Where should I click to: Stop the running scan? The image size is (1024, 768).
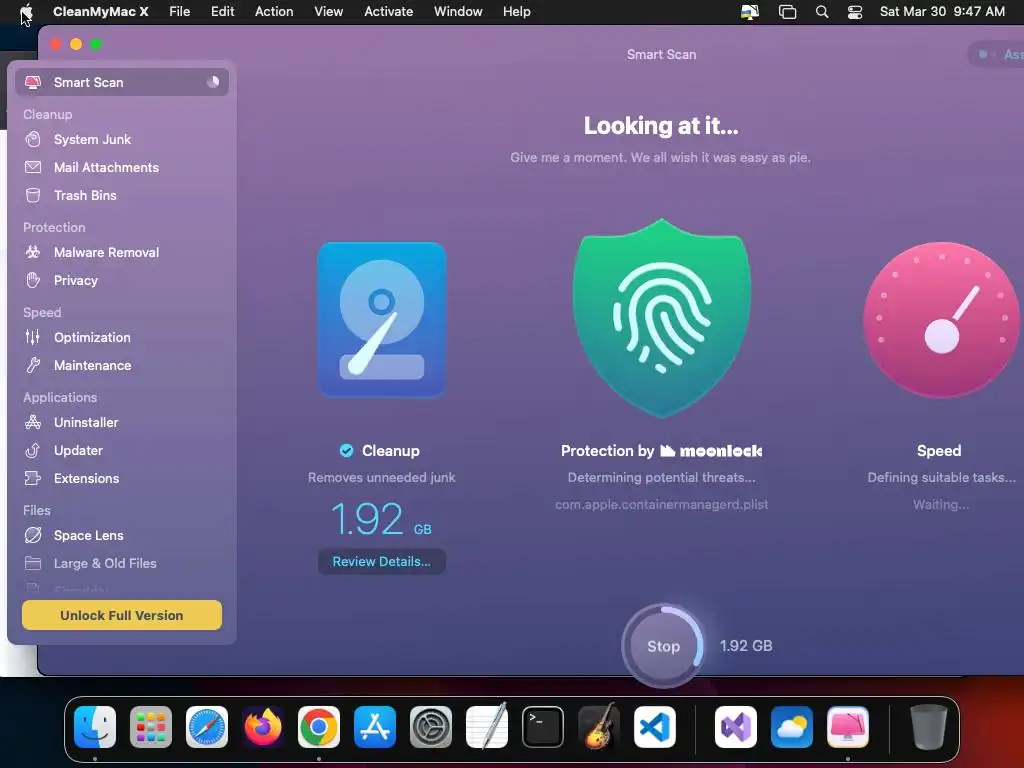click(663, 646)
